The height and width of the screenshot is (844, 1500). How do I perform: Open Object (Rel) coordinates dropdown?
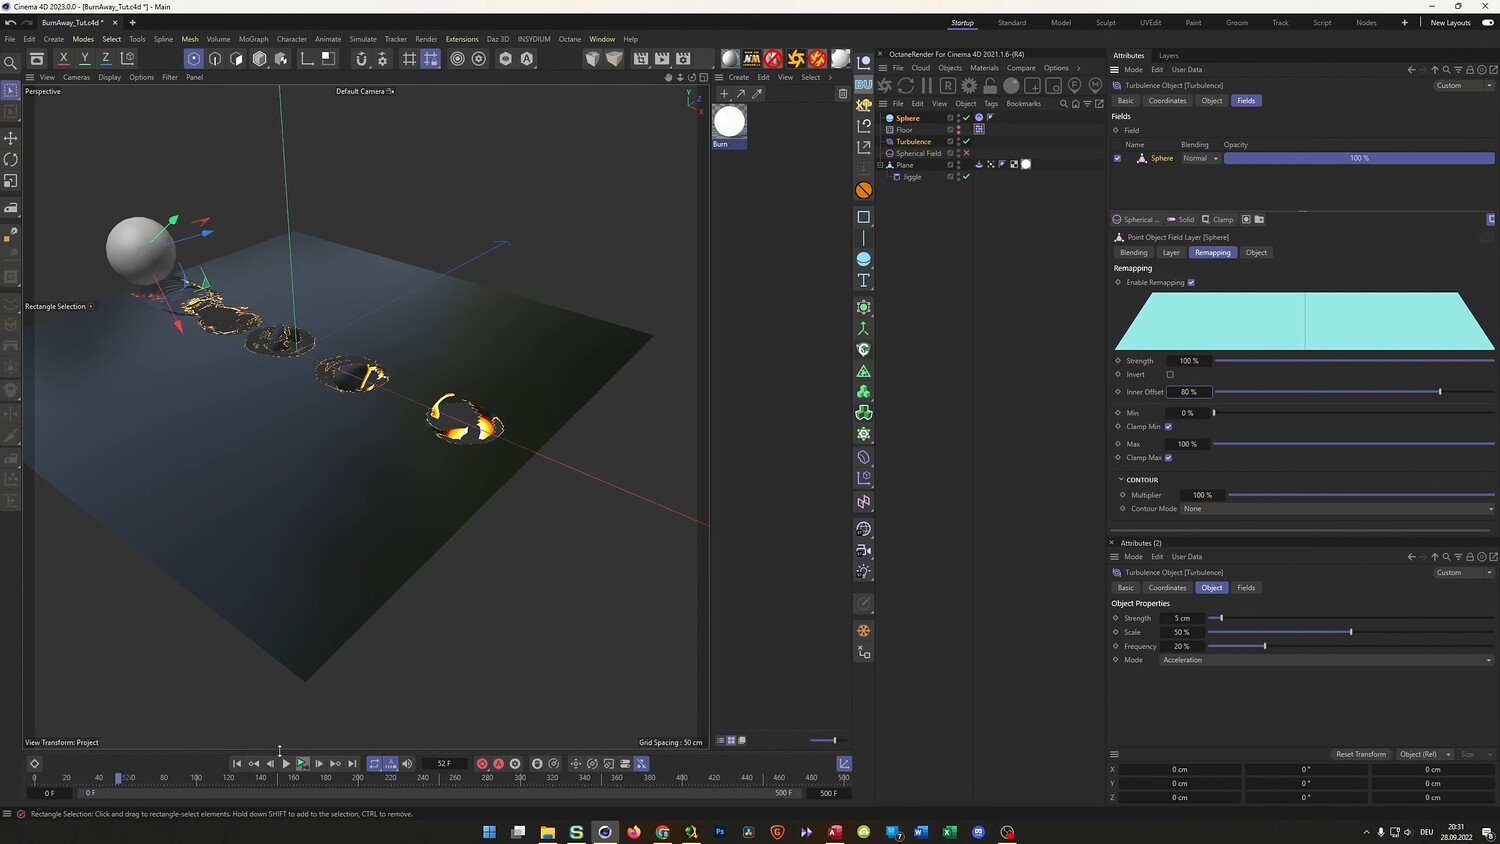click(x=1424, y=754)
